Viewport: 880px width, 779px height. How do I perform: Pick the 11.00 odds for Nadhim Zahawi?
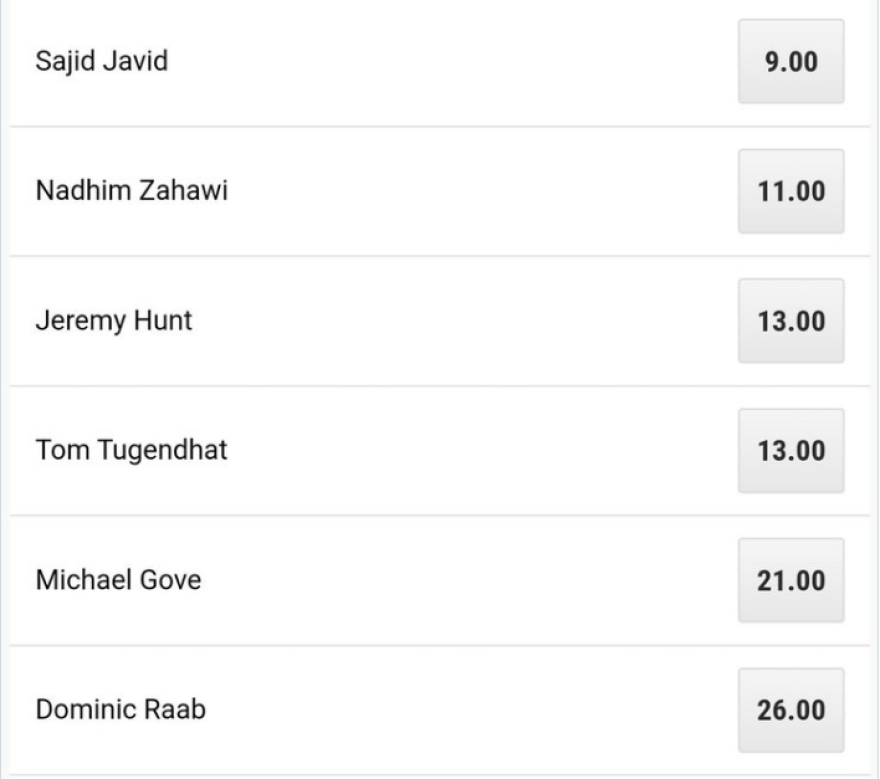[790, 191]
